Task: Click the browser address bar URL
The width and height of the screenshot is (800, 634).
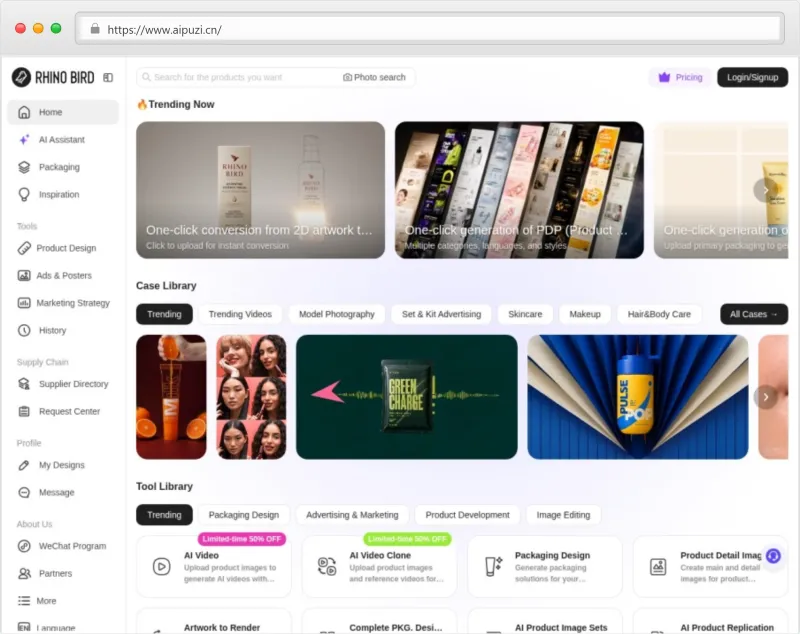Action: 164,30
